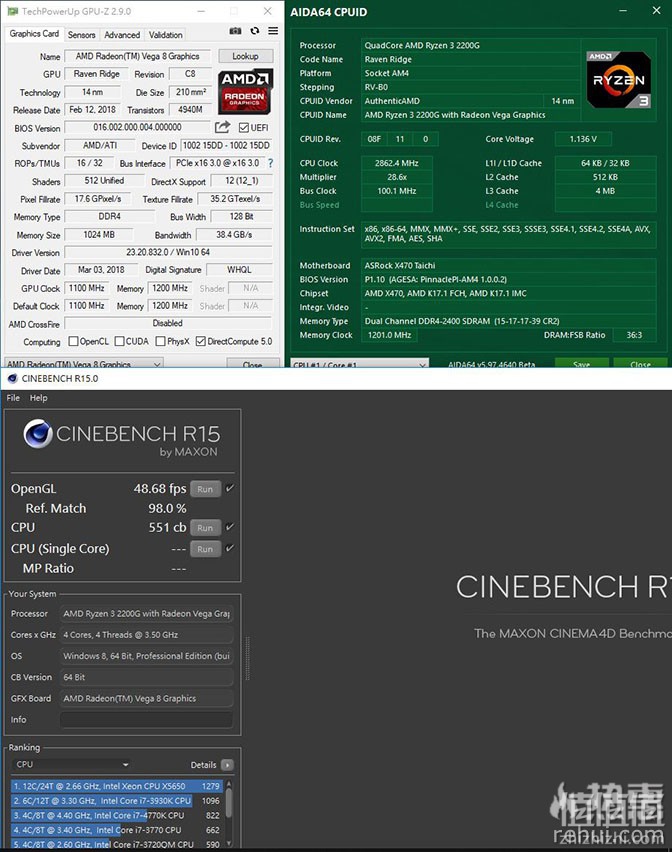Click the GPU-Z title bar app icon
The image size is (672, 852).
point(12,11)
